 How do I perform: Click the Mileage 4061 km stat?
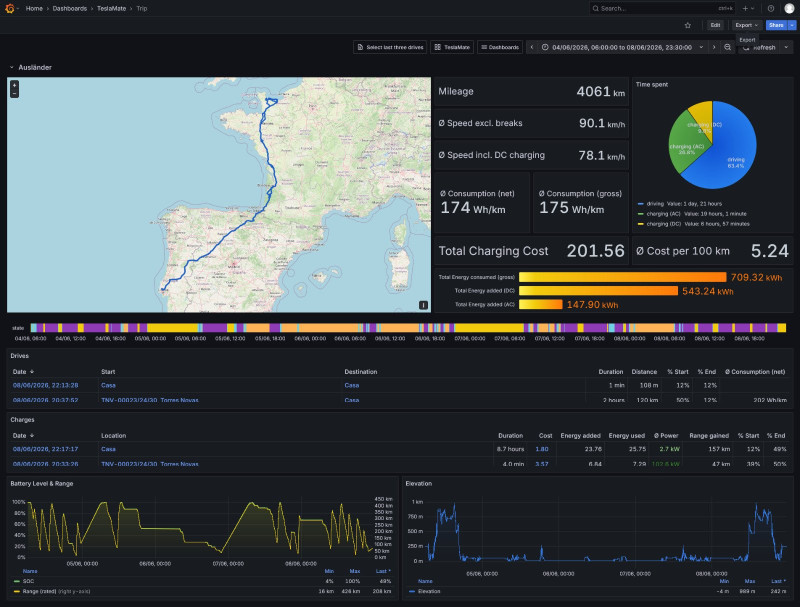531,92
